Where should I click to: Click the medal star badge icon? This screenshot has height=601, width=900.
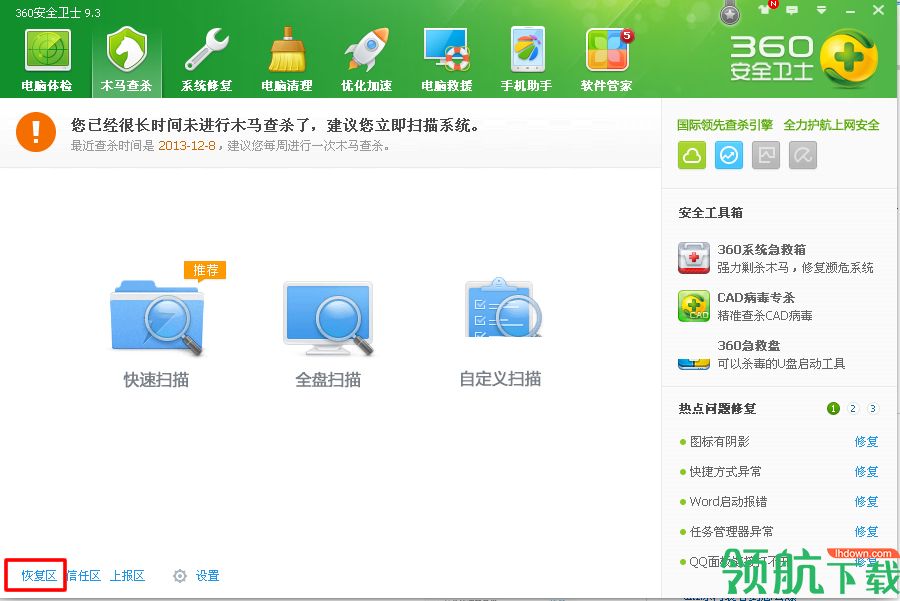point(730,13)
